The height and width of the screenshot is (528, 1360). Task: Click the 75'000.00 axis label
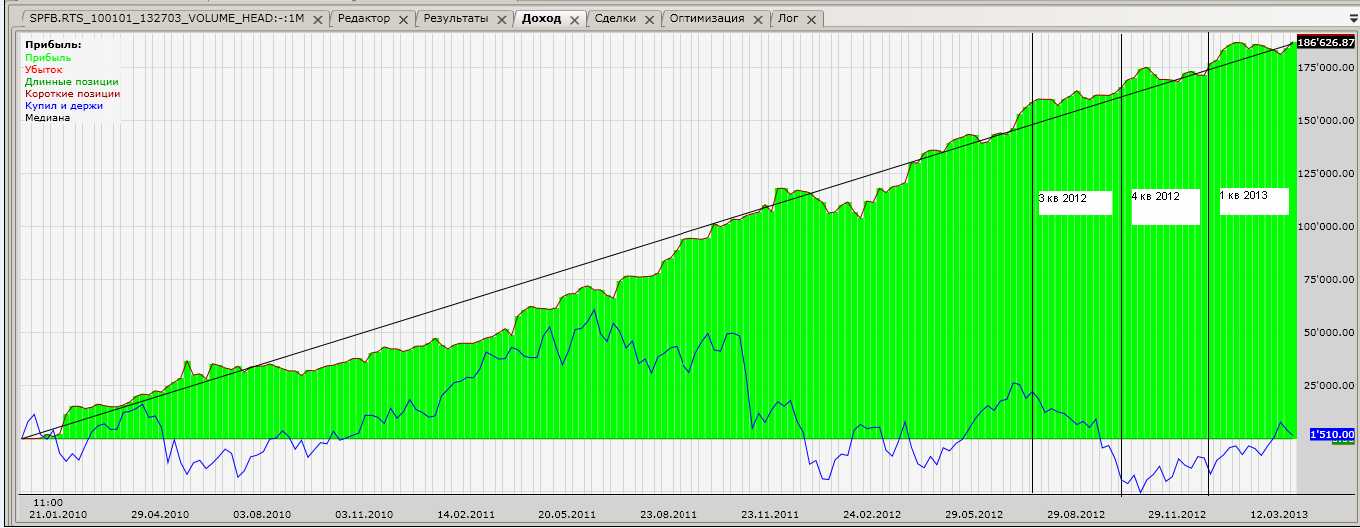click(1330, 280)
